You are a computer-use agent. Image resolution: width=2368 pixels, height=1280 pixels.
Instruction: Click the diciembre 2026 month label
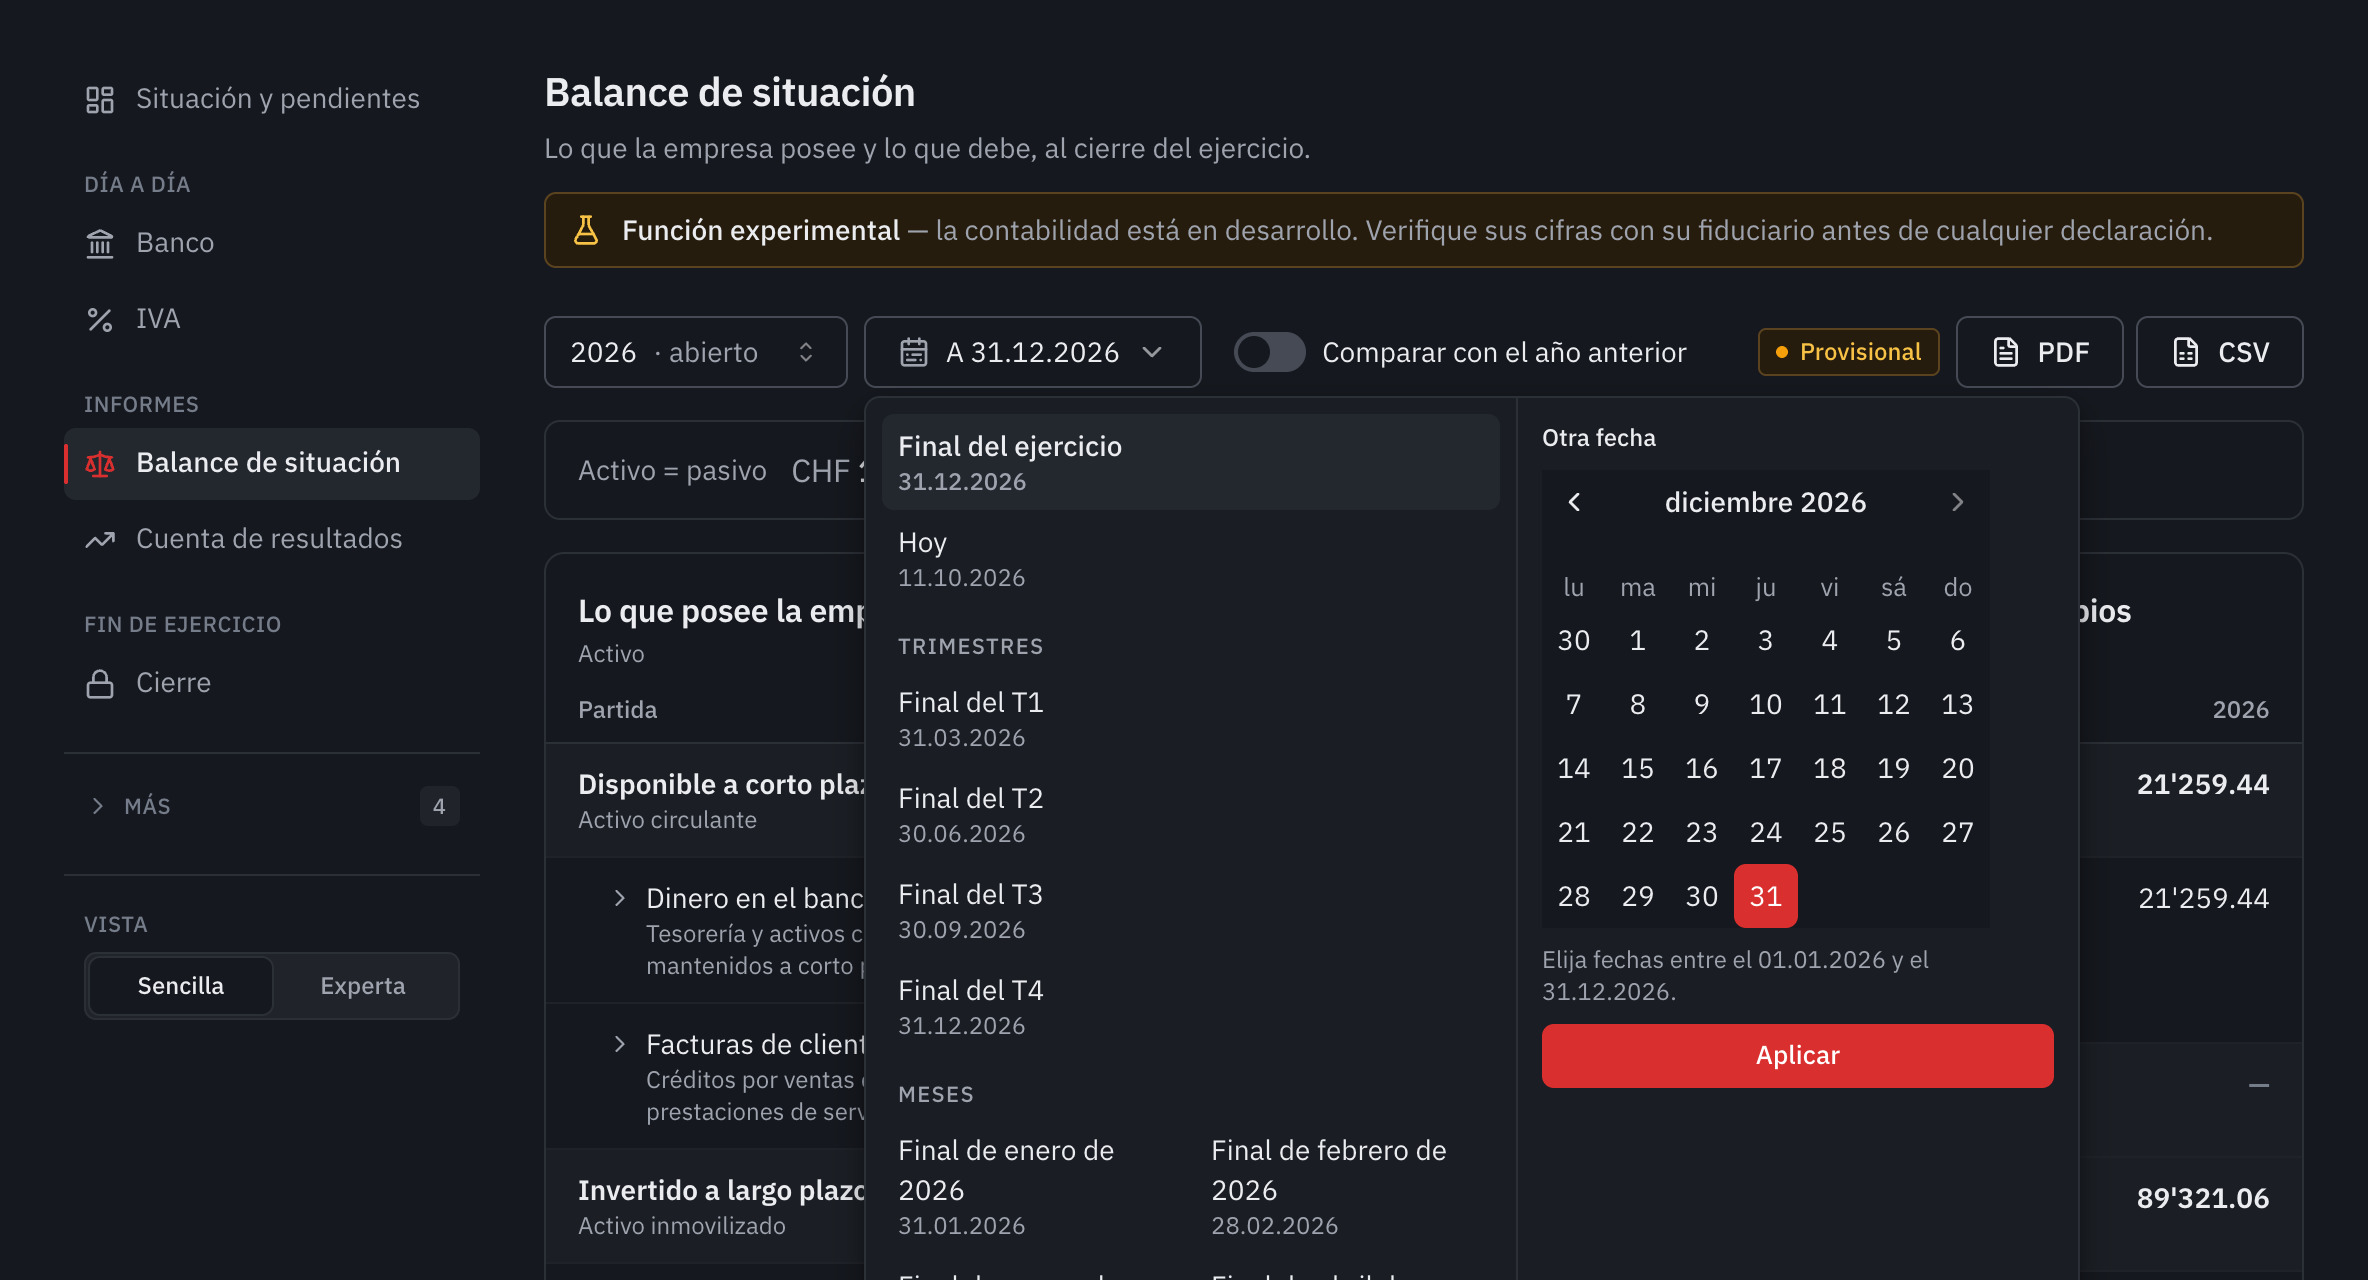point(1765,502)
